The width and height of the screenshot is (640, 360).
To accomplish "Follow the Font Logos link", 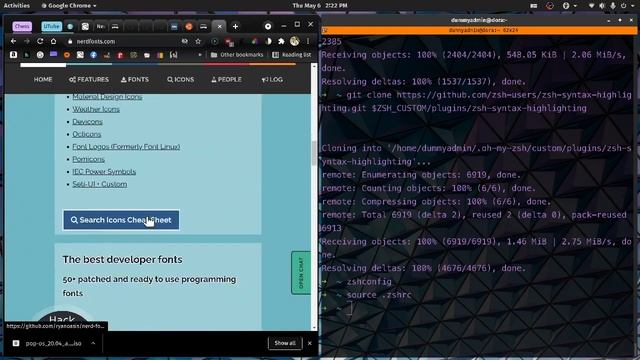I will click(x=126, y=147).
